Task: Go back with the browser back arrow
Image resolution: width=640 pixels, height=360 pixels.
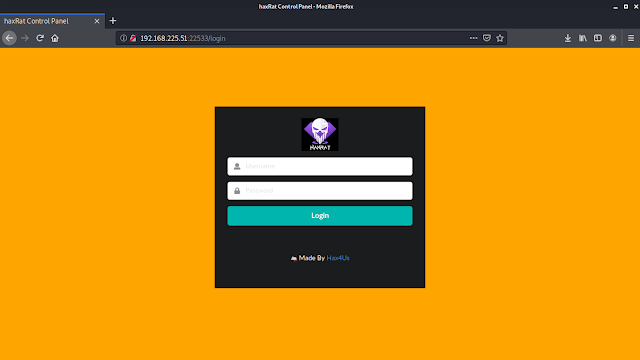Action: pos(9,38)
